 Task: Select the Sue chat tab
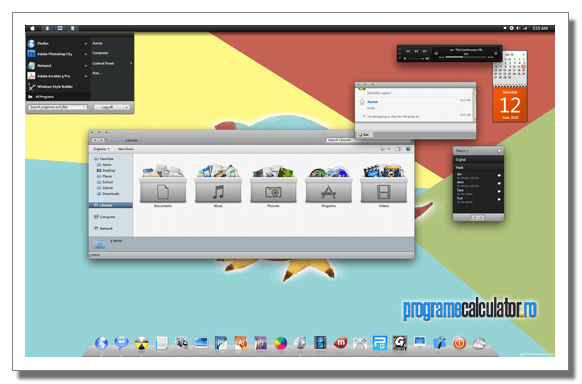[364, 135]
